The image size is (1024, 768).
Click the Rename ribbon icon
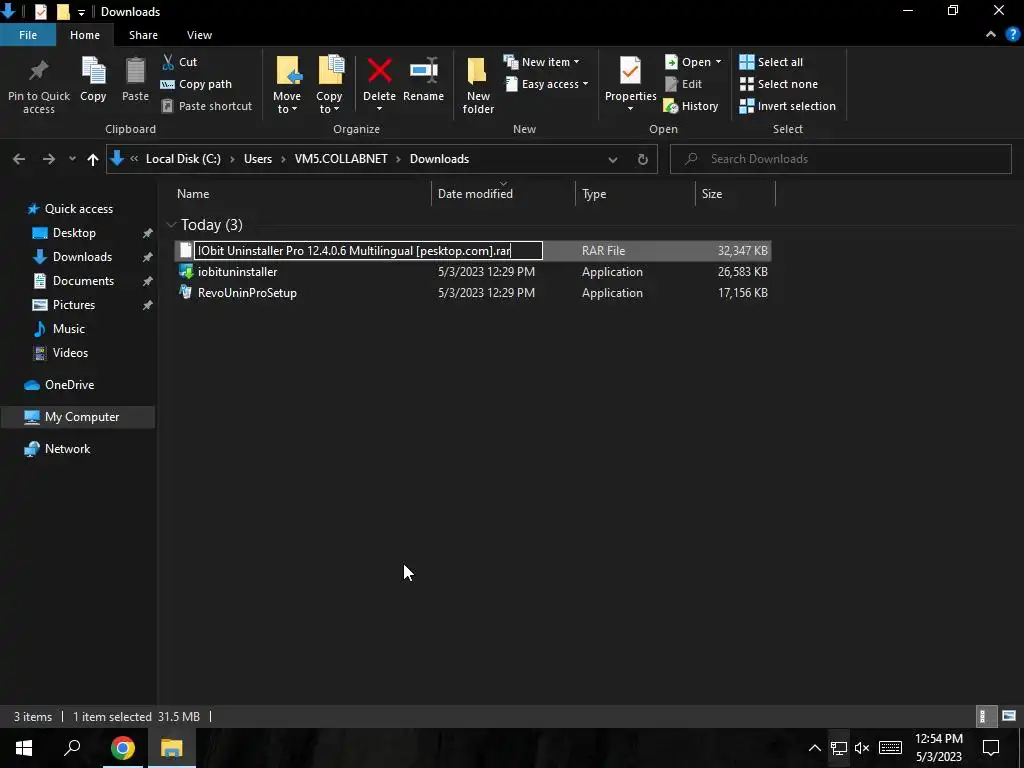[424, 79]
